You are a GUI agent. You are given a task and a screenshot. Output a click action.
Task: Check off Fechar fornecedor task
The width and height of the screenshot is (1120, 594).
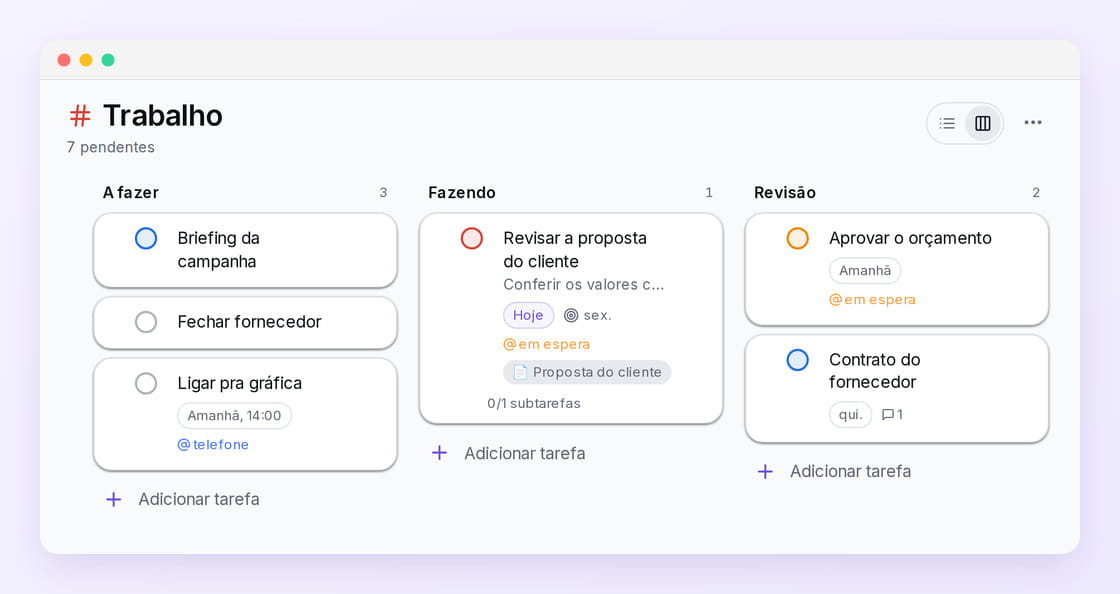[x=146, y=322]
